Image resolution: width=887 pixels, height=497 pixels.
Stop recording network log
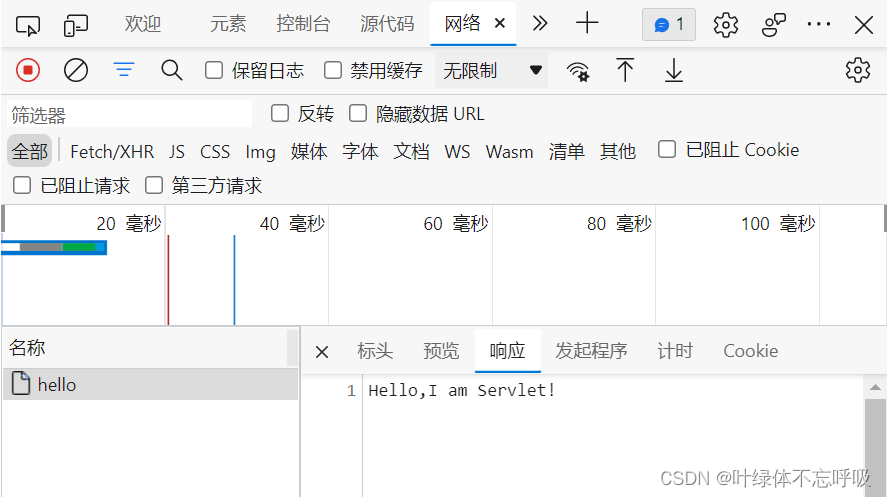tap(28, 71)
